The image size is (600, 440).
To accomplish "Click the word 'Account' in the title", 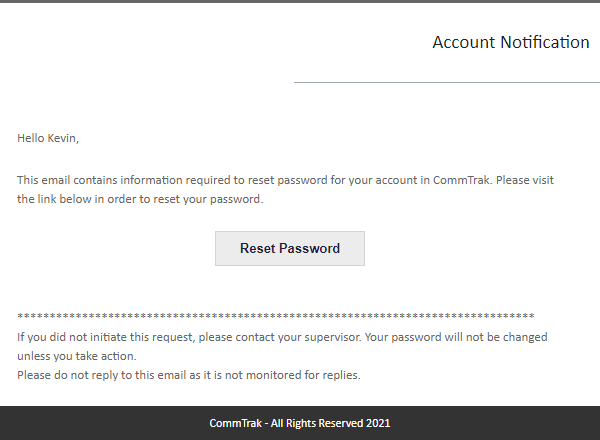I will click(464, 42).
